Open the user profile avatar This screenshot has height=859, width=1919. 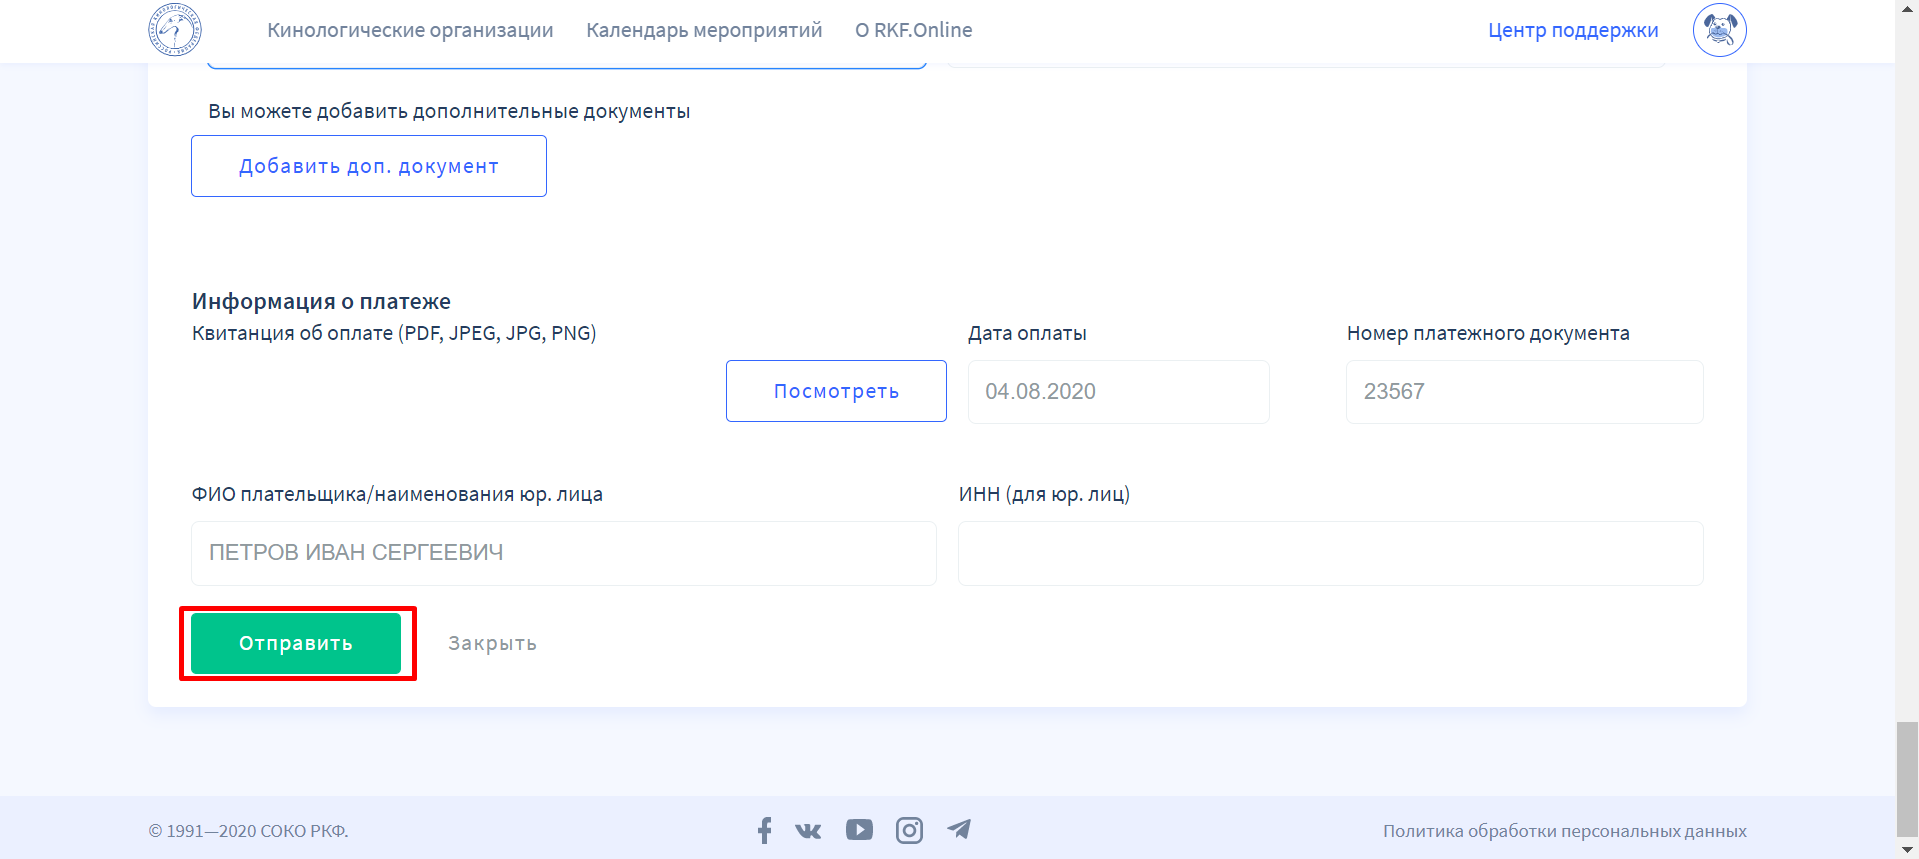coord(1719,30)
